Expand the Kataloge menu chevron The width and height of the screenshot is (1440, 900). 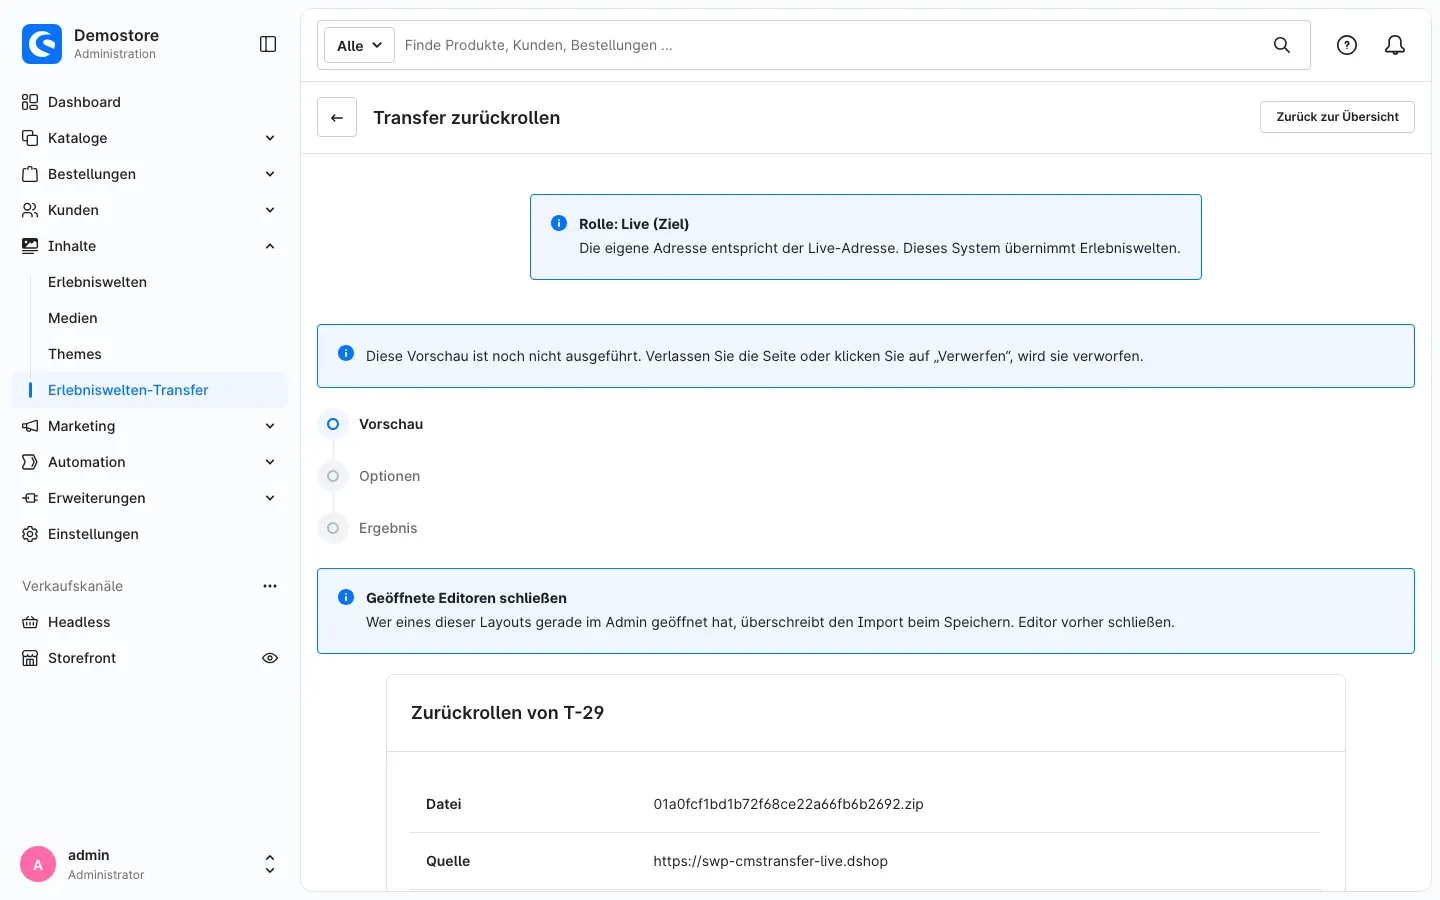tap(270, 138)
